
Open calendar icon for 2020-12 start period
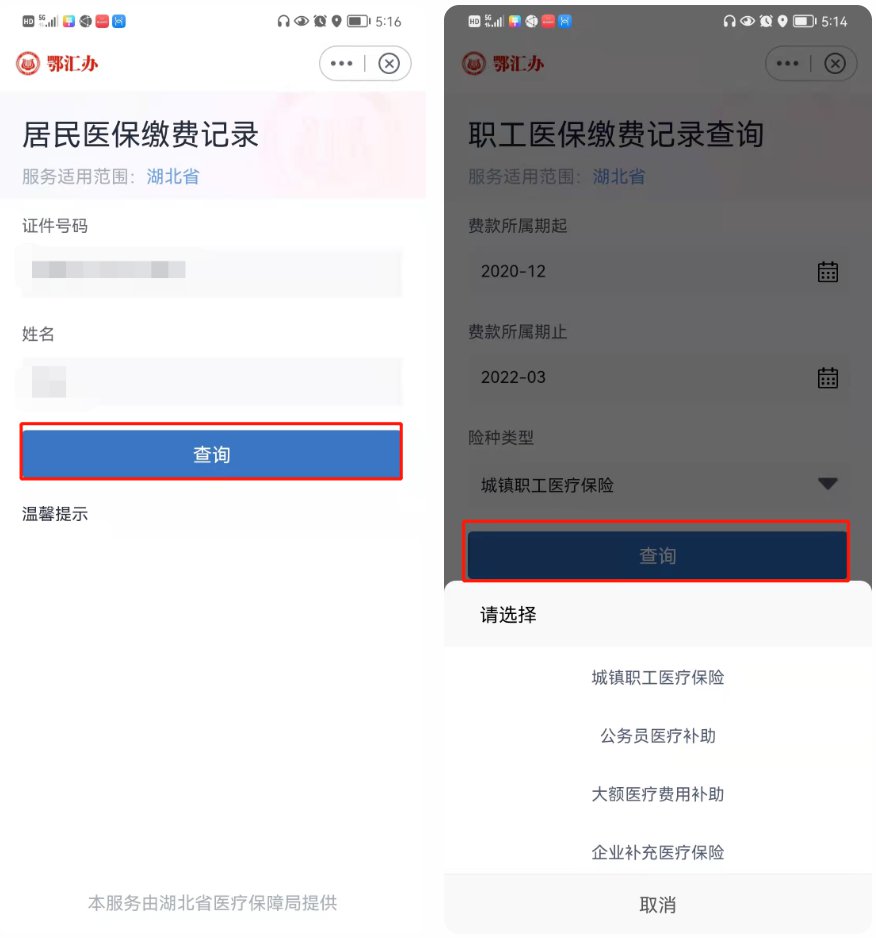coord(828,272)
